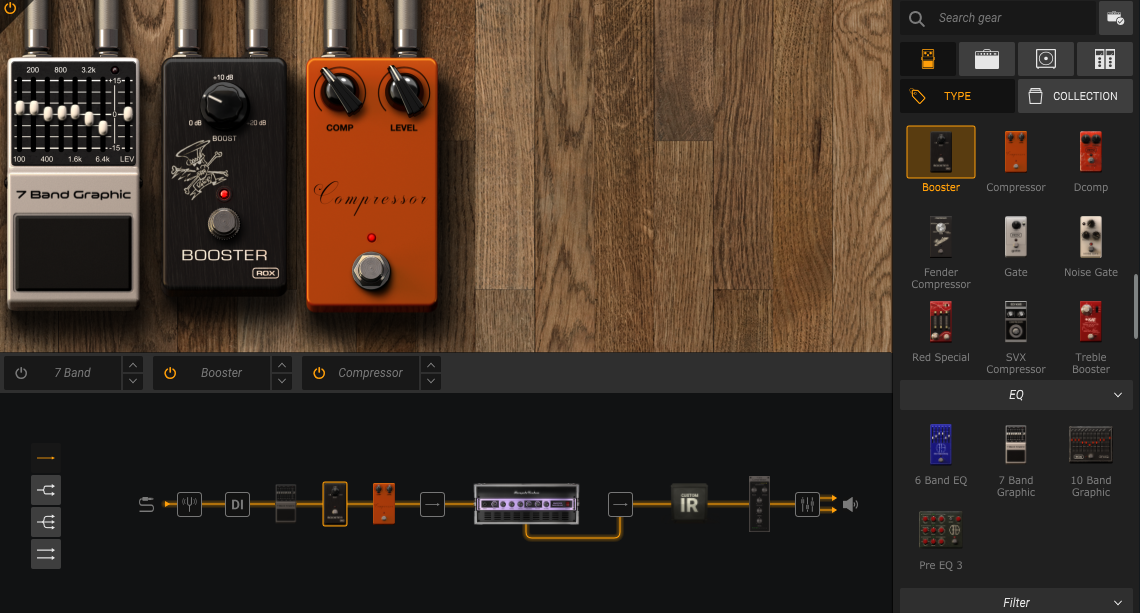
Task: Open the gear shop icon beside search
Action: (x=1115, y=18)
